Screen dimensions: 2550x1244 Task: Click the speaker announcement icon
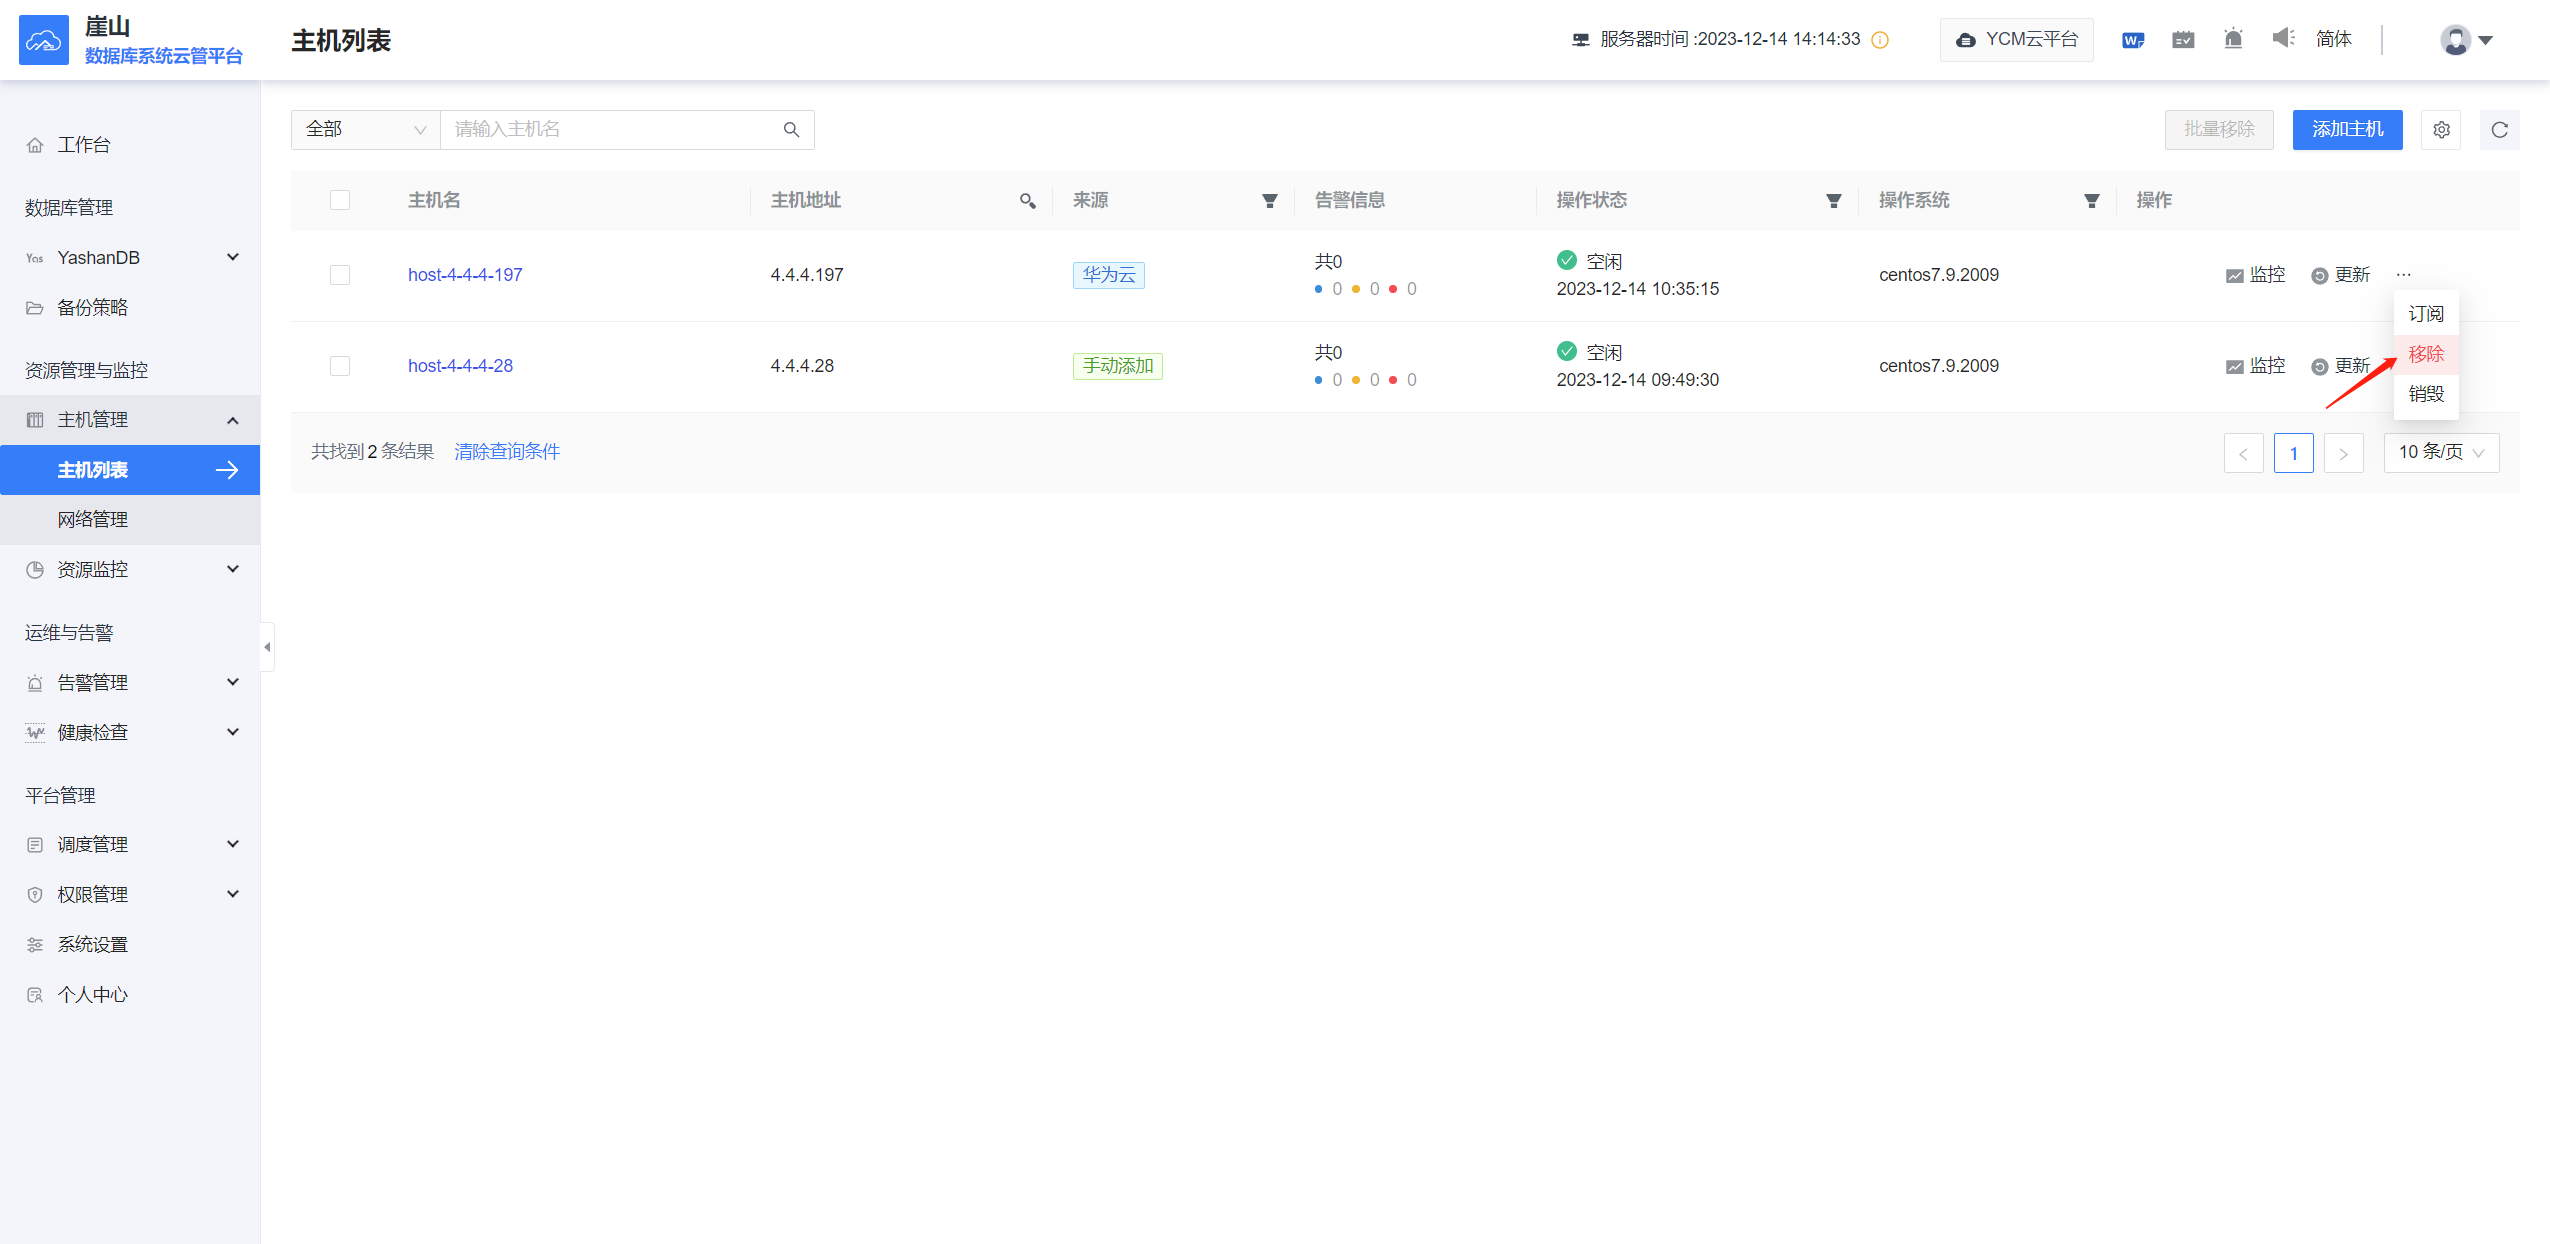click(2283, 38)
